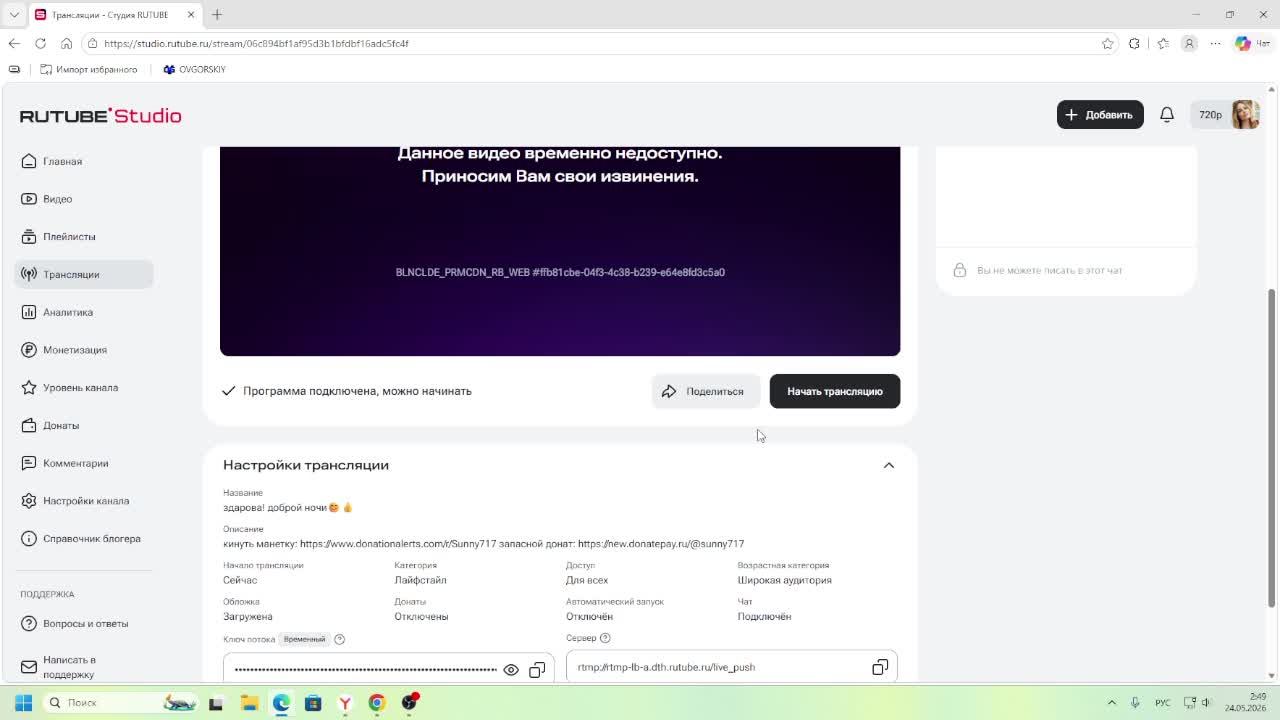The image size is (1280, 720).
Task: Click the Уровень канала star icon
Action: pos(29,388)
